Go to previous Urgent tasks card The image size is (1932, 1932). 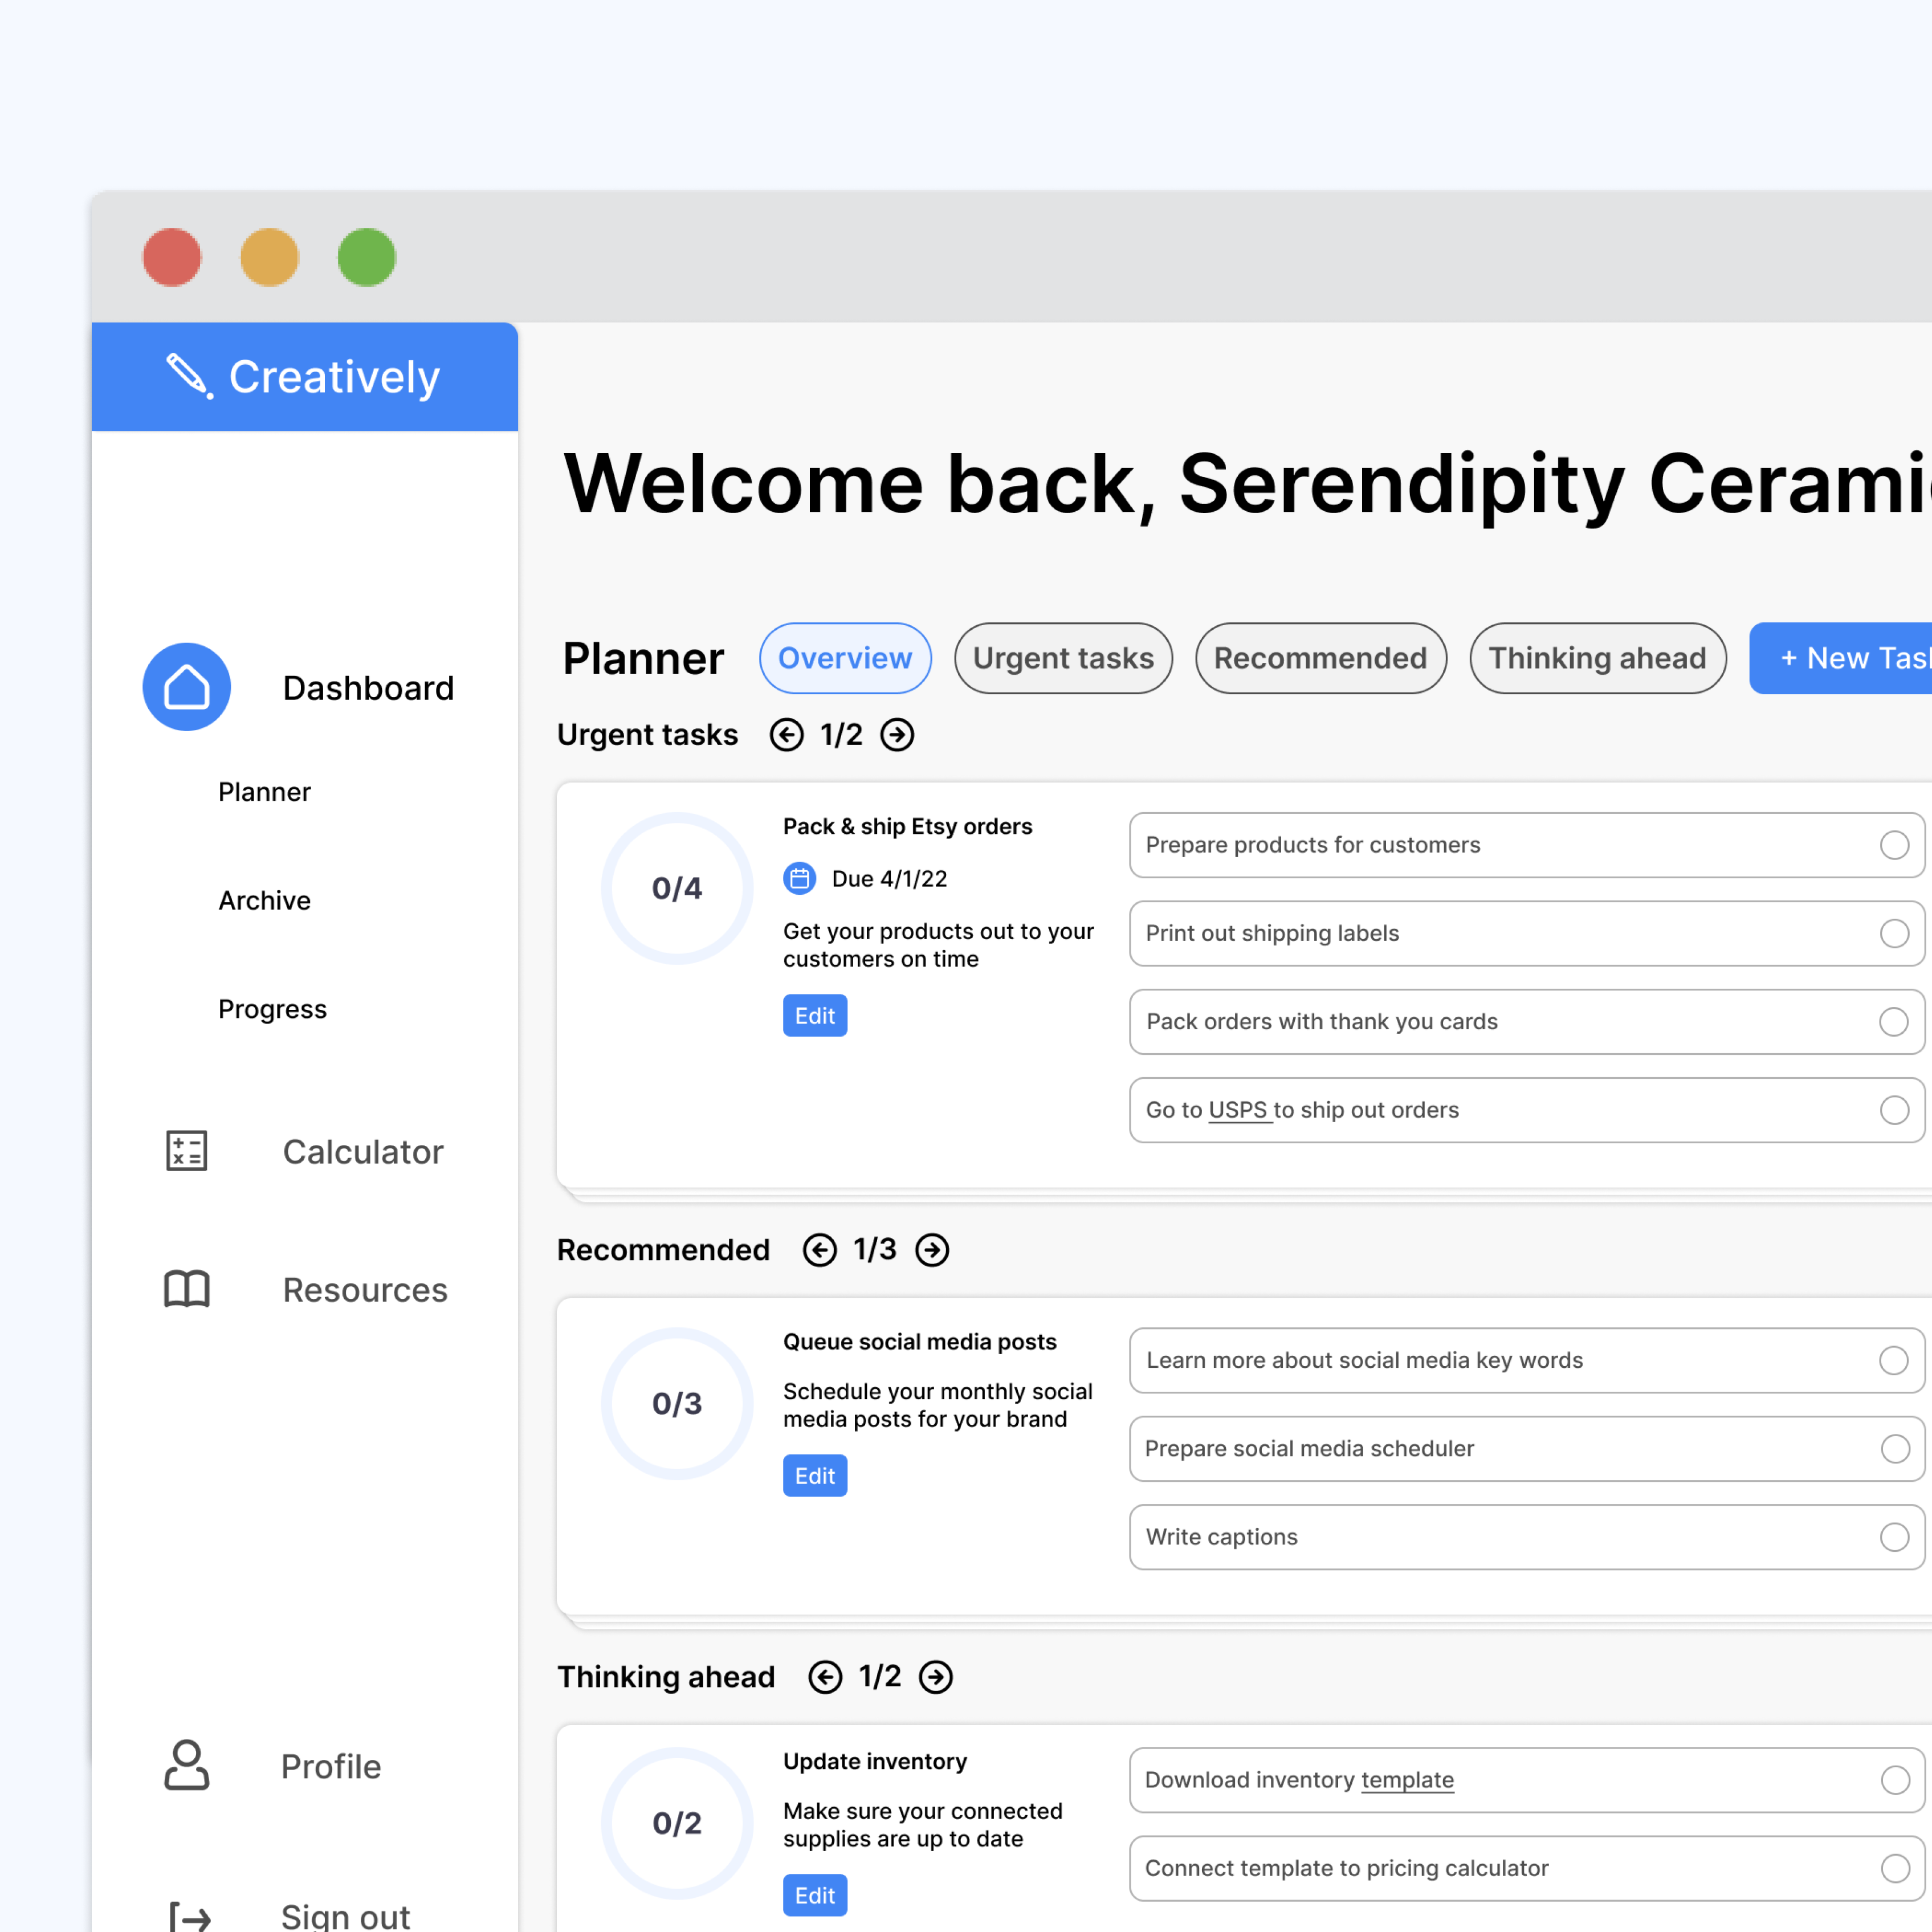[x=787, y=735]
